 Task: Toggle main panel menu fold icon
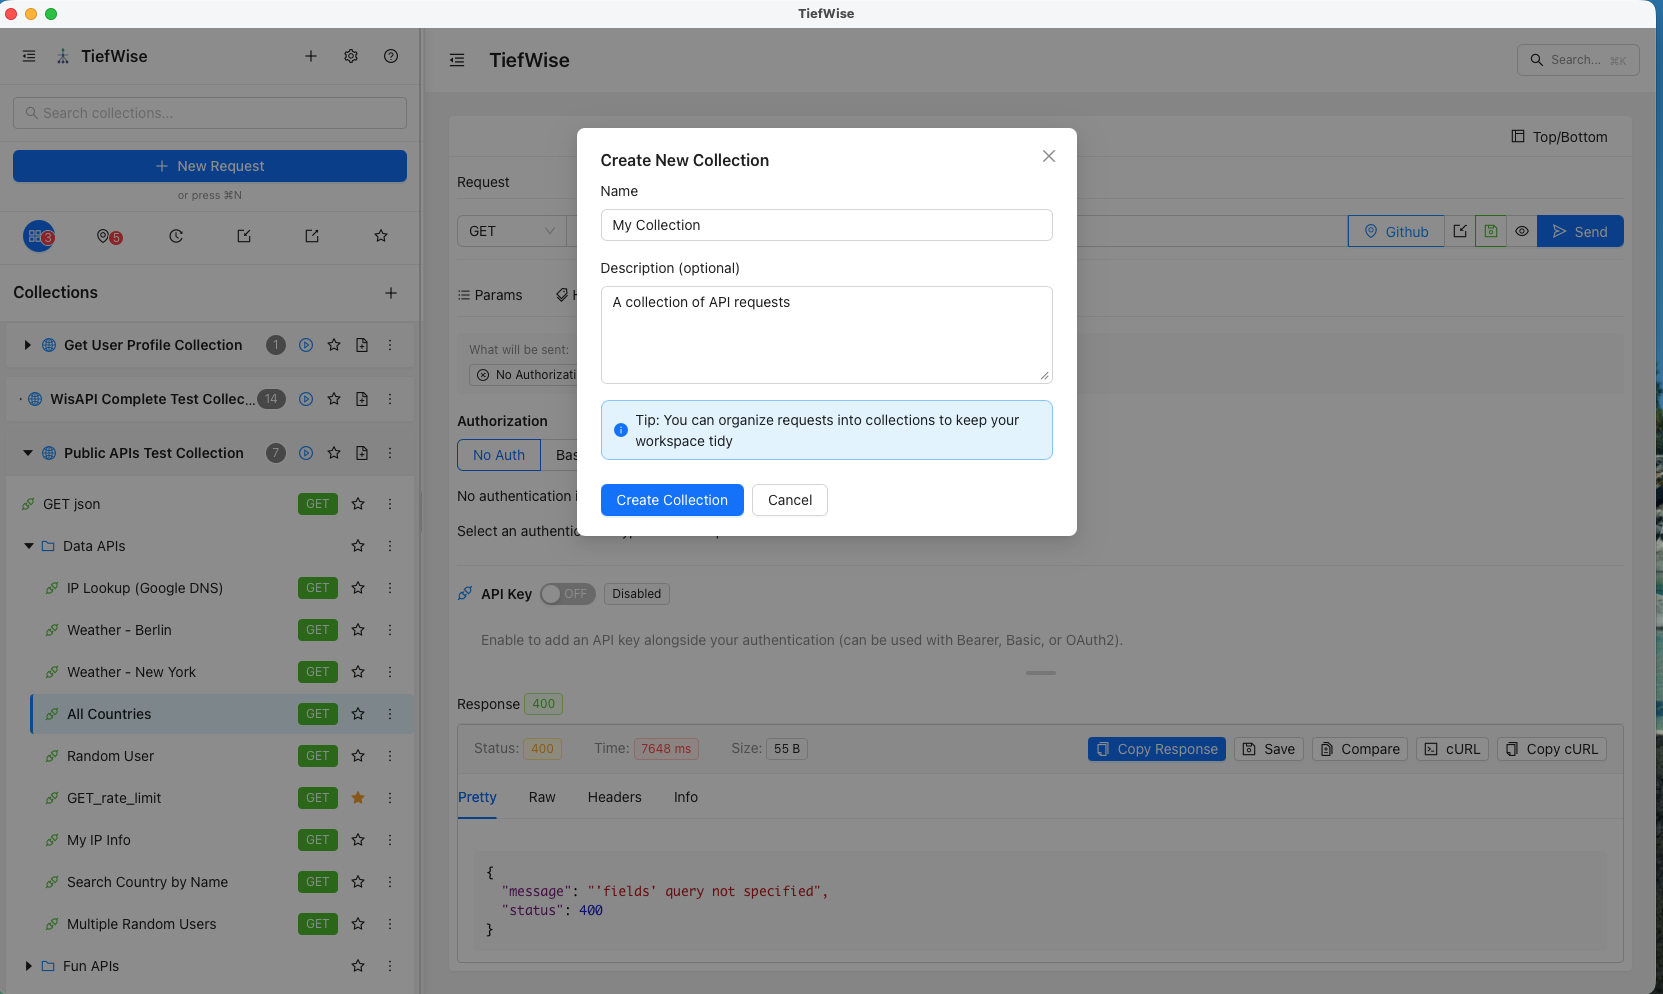point(457,60)
